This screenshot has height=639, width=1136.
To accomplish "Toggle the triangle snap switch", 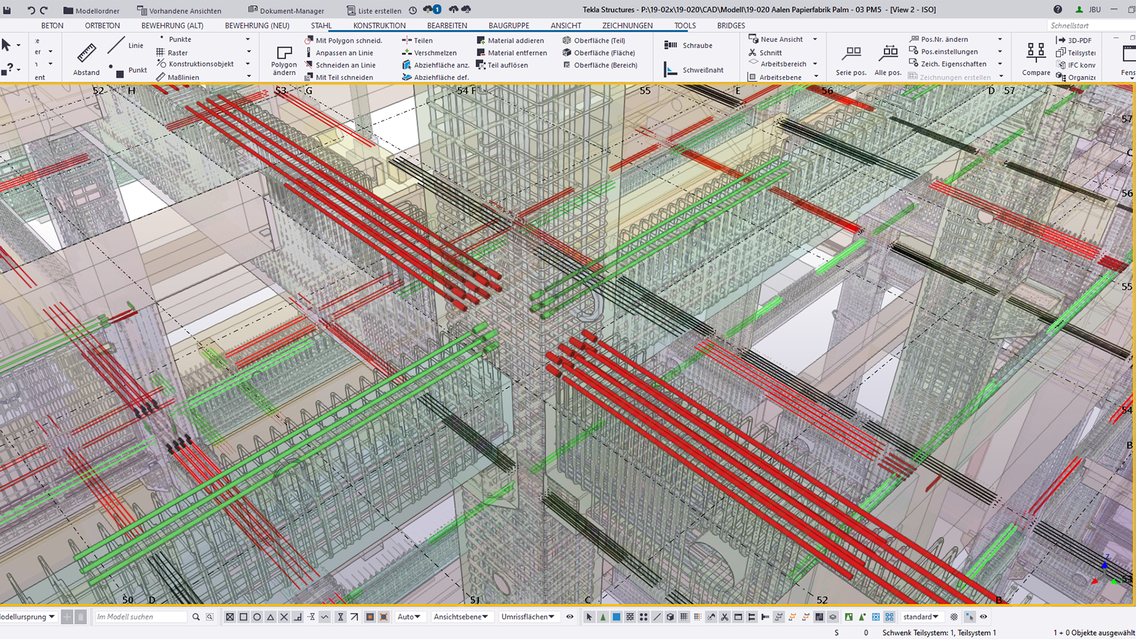I will point(270,617).
